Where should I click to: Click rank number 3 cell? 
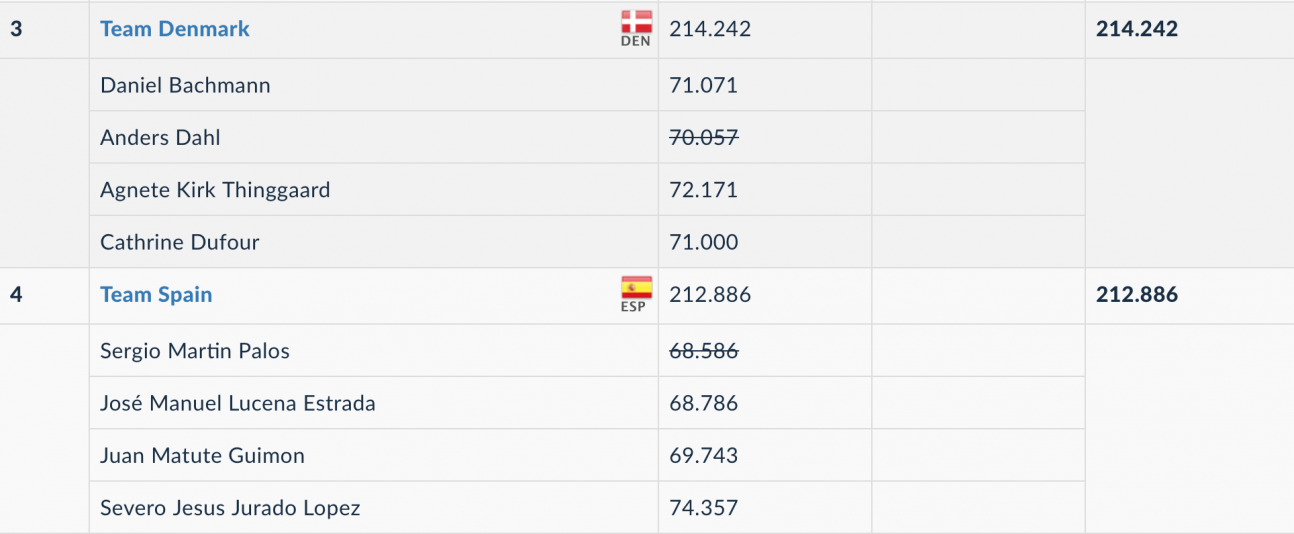tap(16, 29)
